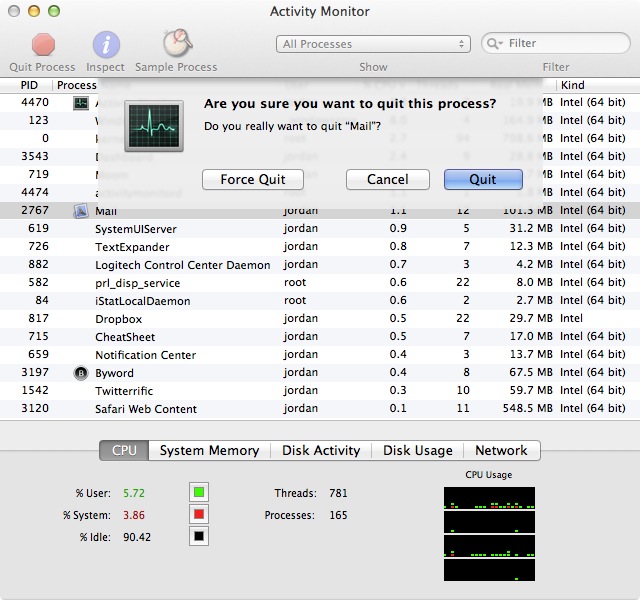Click the Sample Process magnifier icon
The image size is (640, 600).
[178, 43]
